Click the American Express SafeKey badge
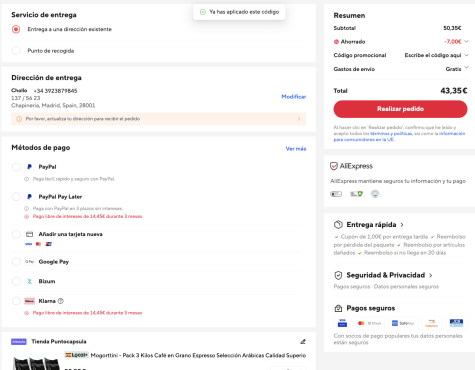The height and width of the screenshot is (370, 475). [403, 323]
